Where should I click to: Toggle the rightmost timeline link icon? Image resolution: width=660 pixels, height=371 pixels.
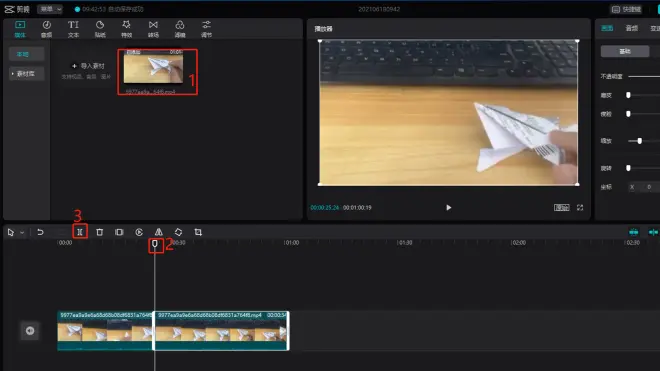(653, 232)
